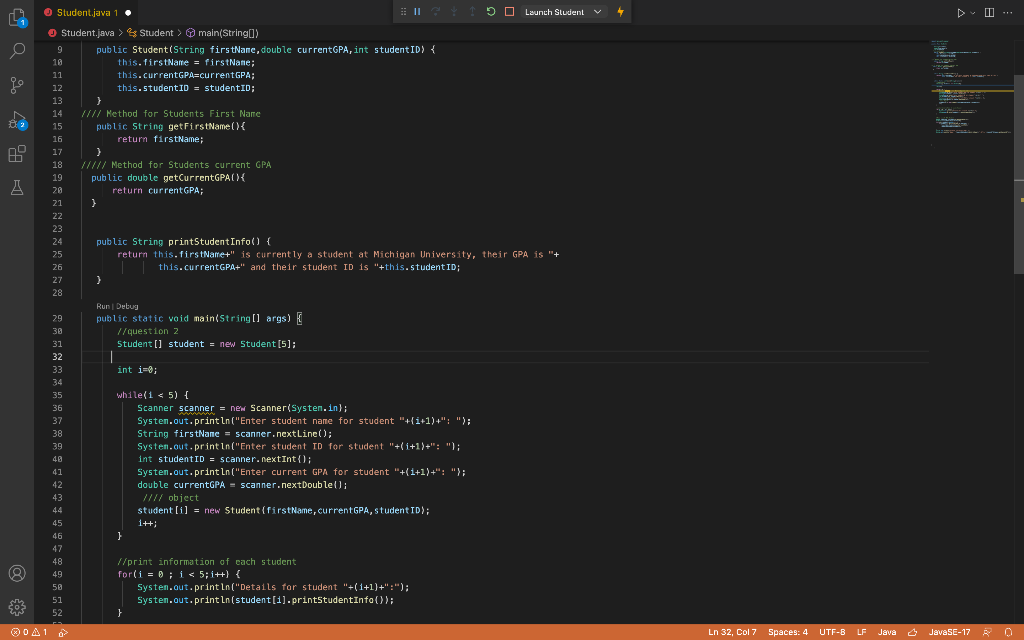The image size is (1024, 640).
Task: Click the Stop debugging icon
Action: pyautogui.click(x=510, y=11)
